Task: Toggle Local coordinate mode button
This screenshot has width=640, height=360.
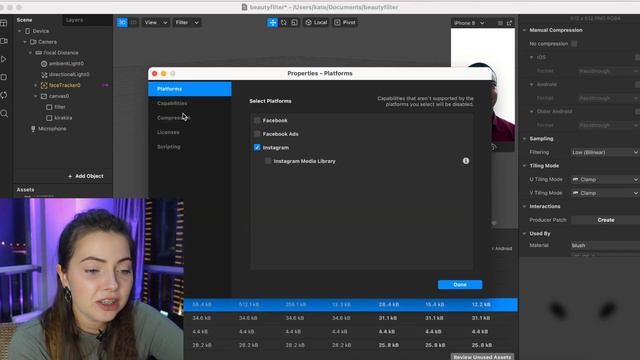Action: pos(316,22)
